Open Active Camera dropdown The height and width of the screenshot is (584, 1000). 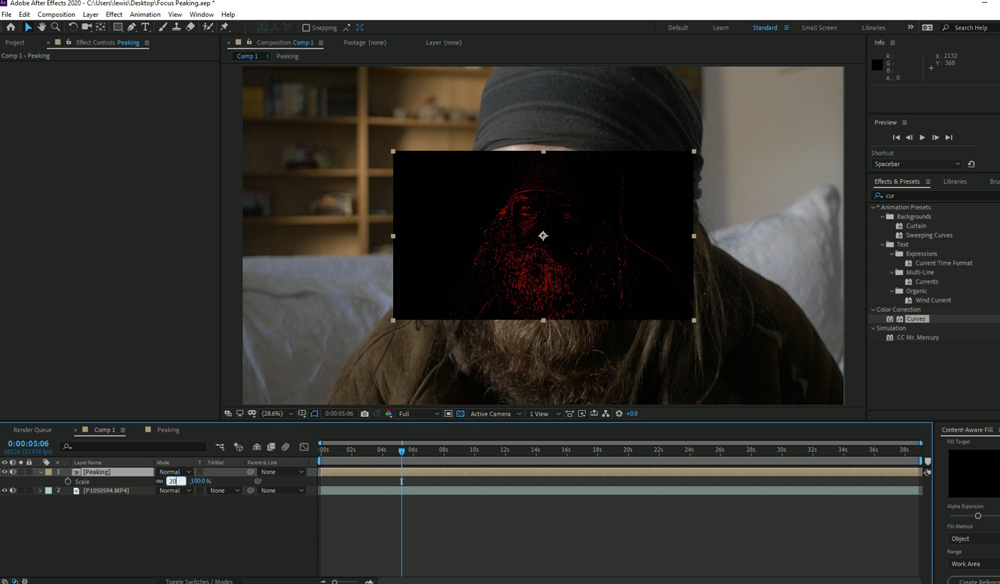click(x=496, y=414)
